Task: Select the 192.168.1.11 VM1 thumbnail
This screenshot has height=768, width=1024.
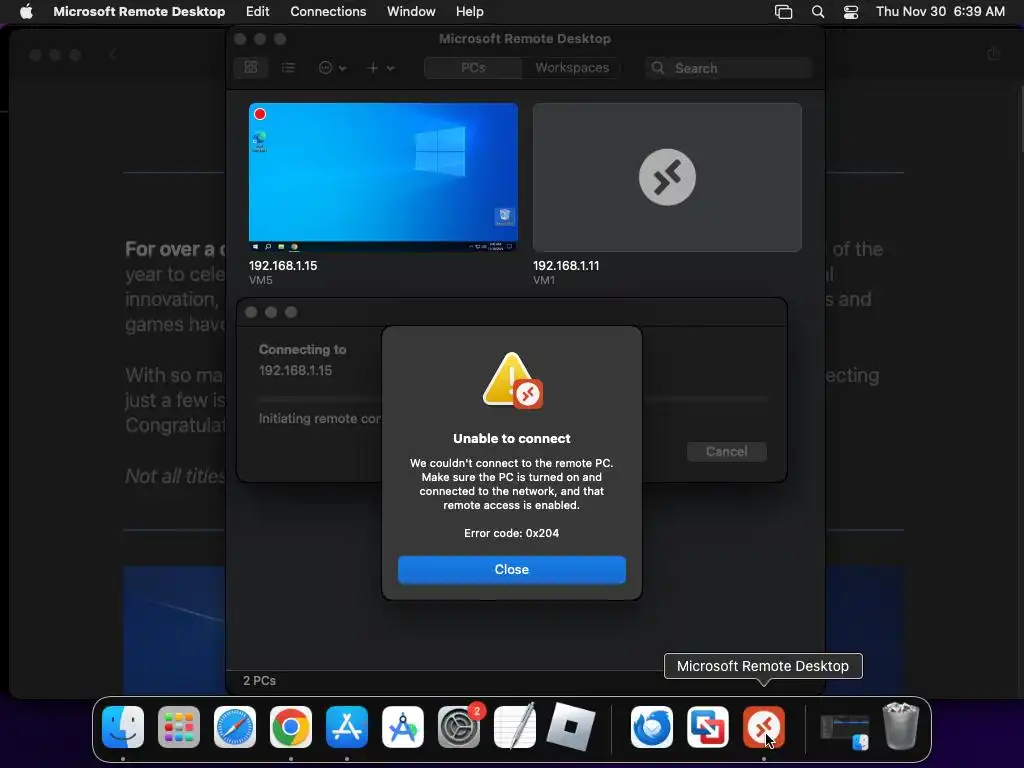Action: tap(667, 177)
